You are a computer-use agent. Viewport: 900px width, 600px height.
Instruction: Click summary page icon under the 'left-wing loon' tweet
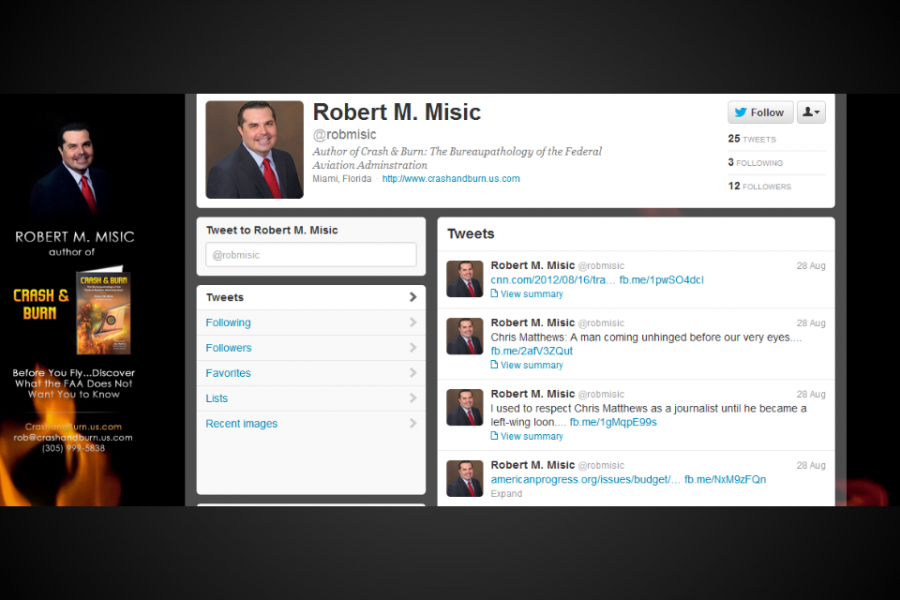click(x=494, y=436)
